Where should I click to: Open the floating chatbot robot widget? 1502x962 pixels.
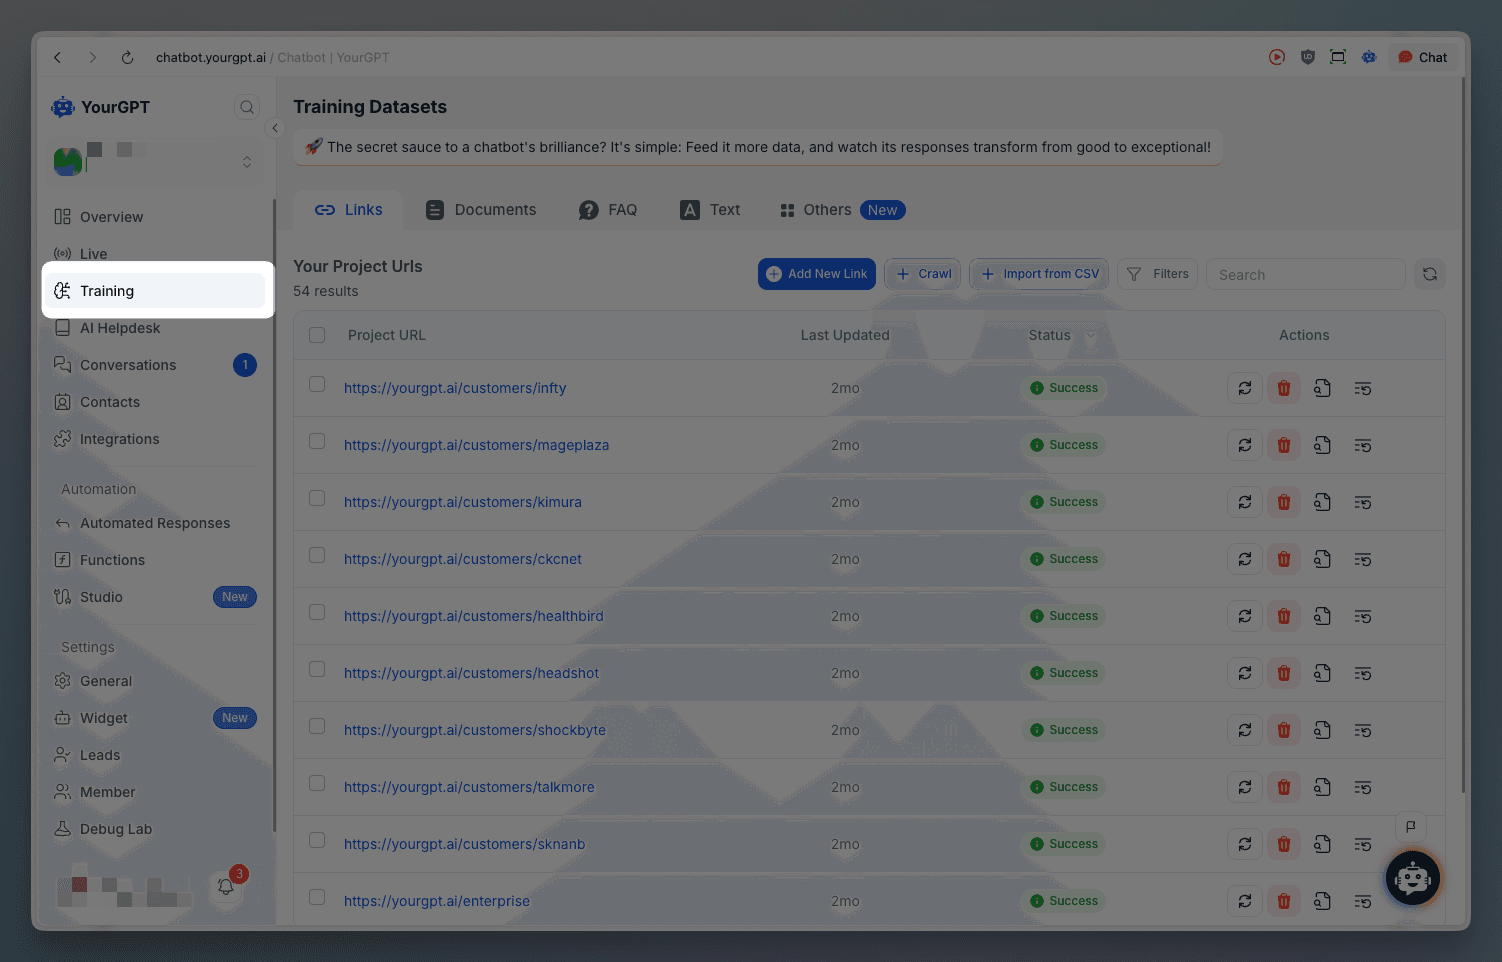point(1412,879)
